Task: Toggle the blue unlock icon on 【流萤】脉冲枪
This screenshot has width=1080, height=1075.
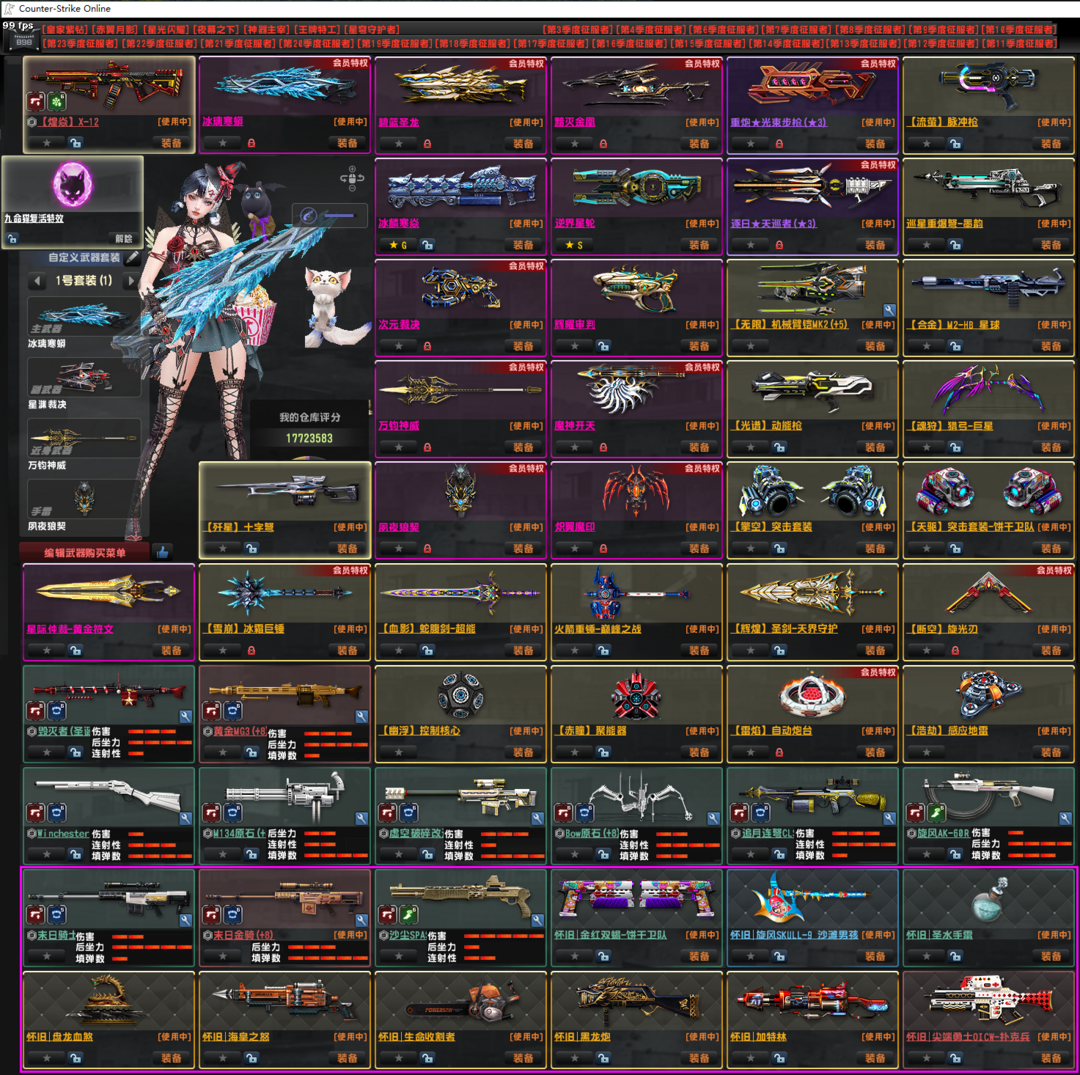Action: [955, 143]
